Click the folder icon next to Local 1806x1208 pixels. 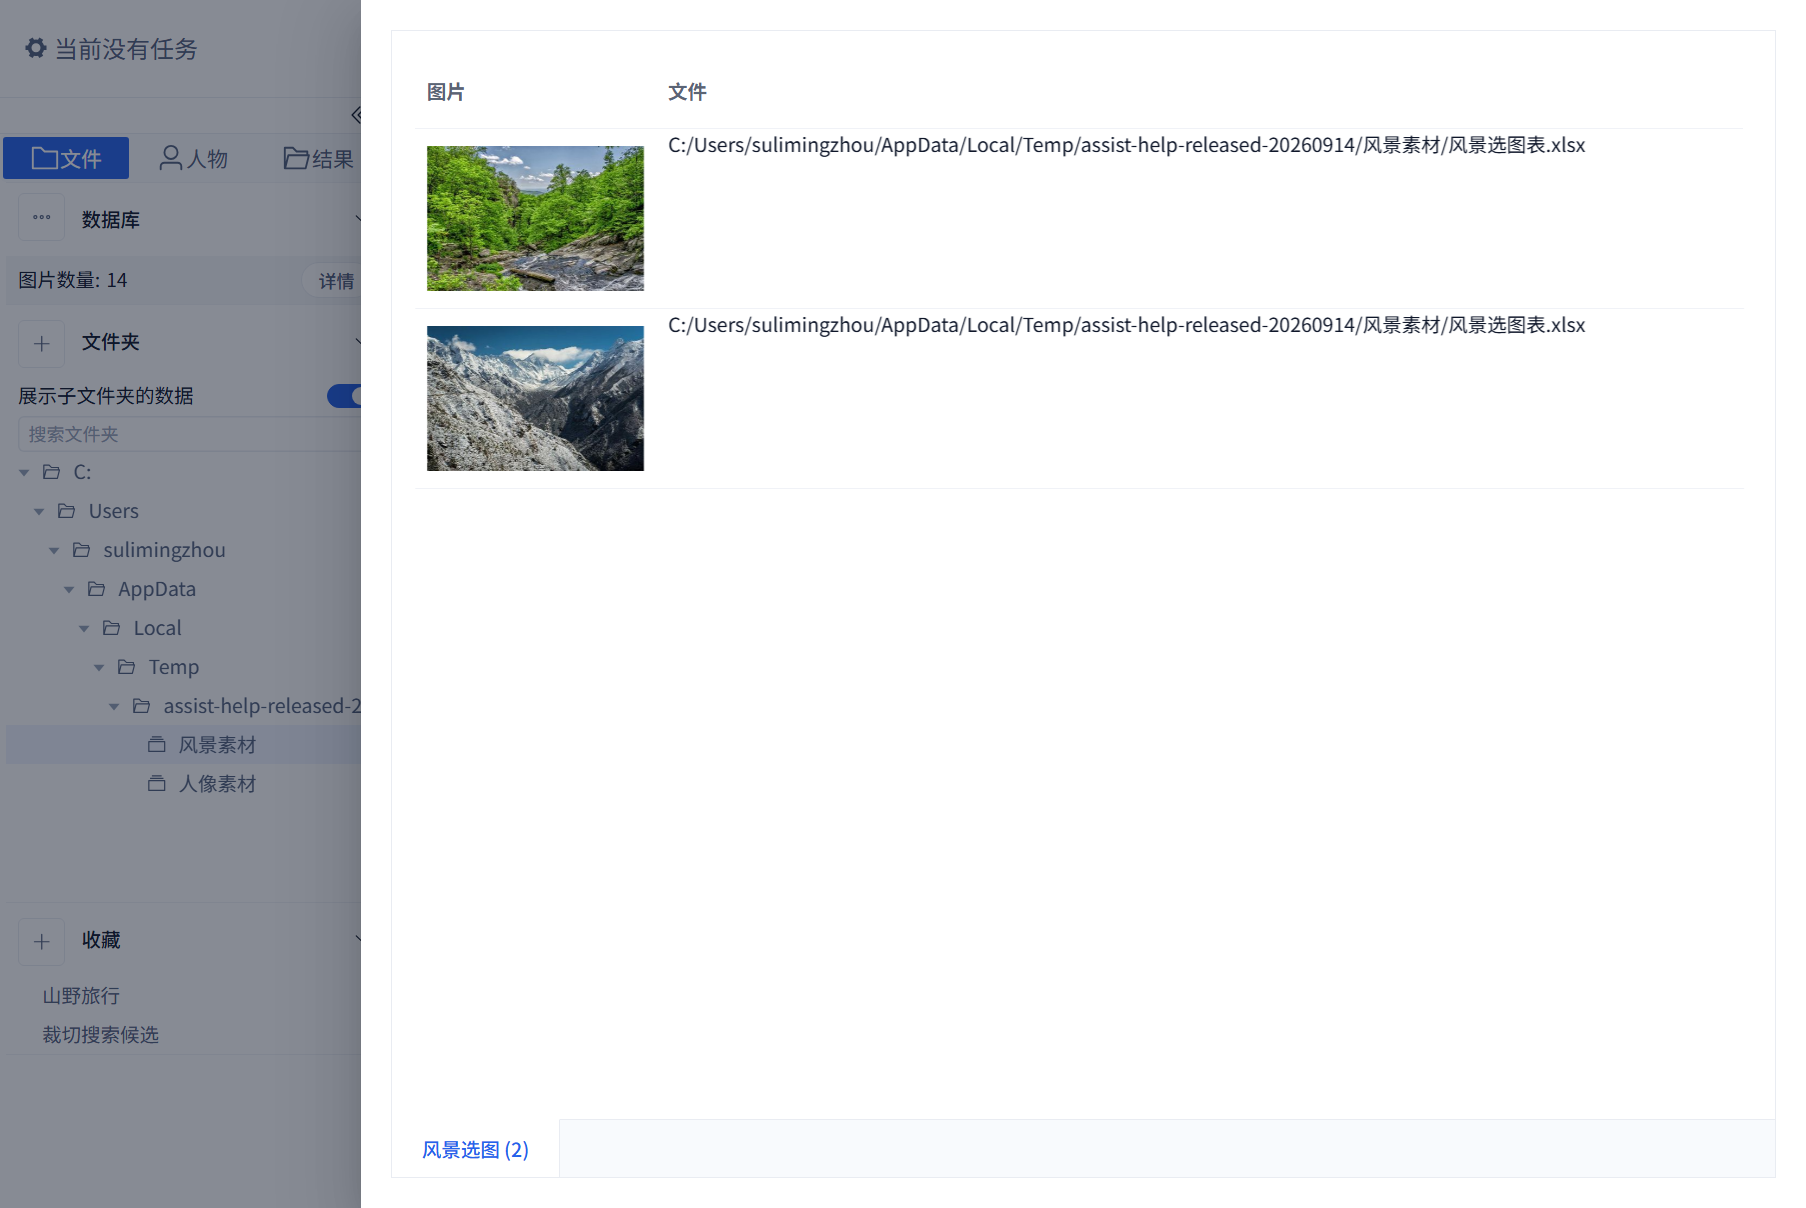tap(112, 628)
